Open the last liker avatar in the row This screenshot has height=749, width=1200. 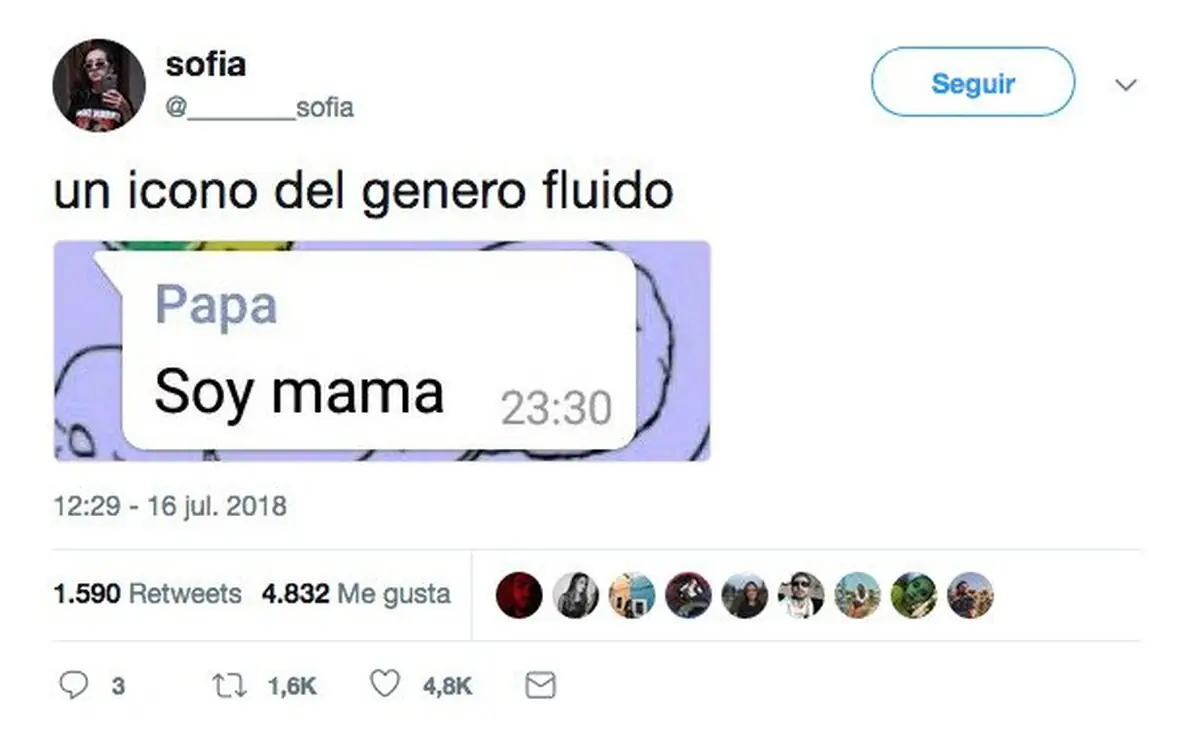970,596
